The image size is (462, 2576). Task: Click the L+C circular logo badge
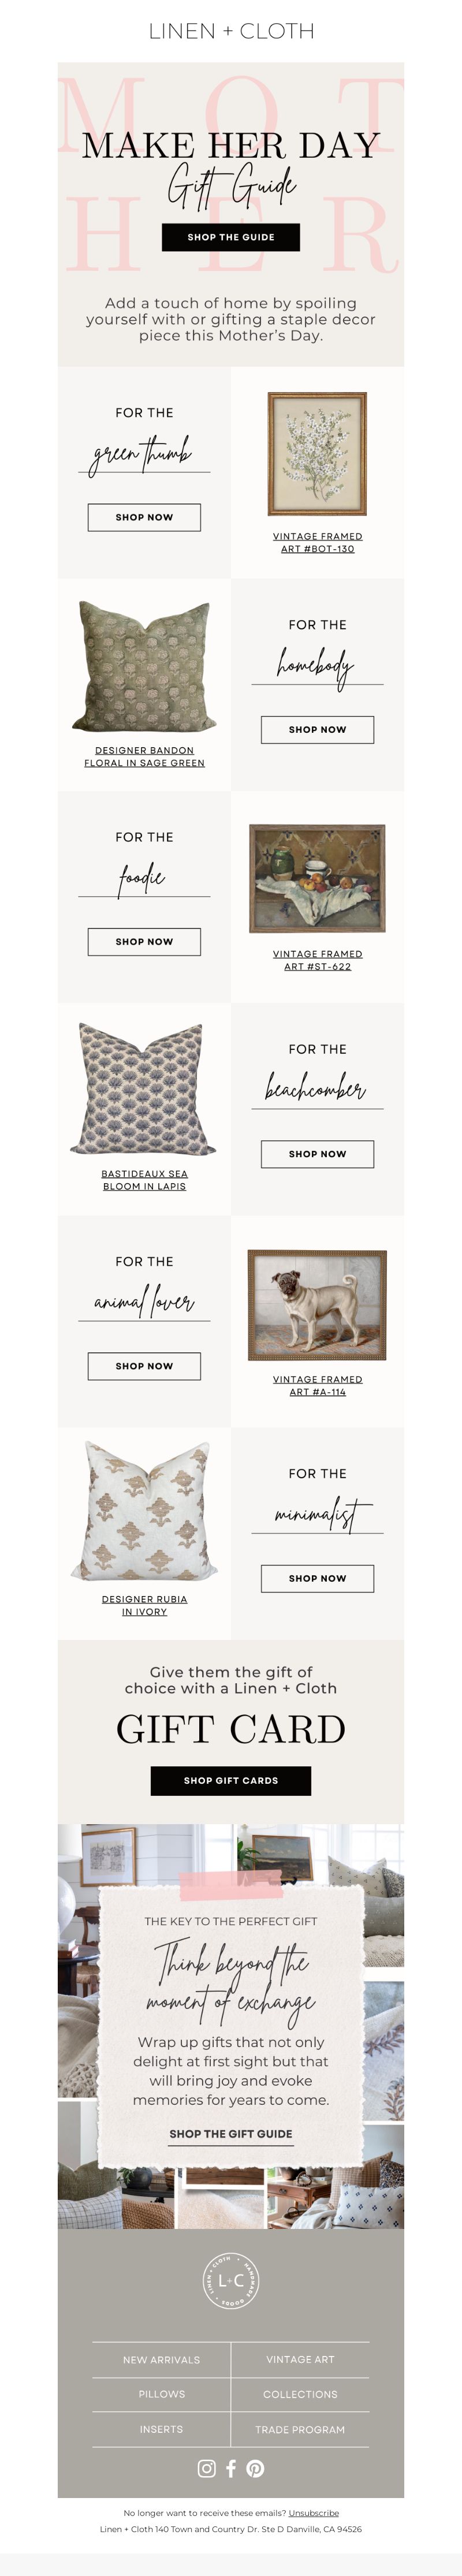click(x=231, y=2280)
